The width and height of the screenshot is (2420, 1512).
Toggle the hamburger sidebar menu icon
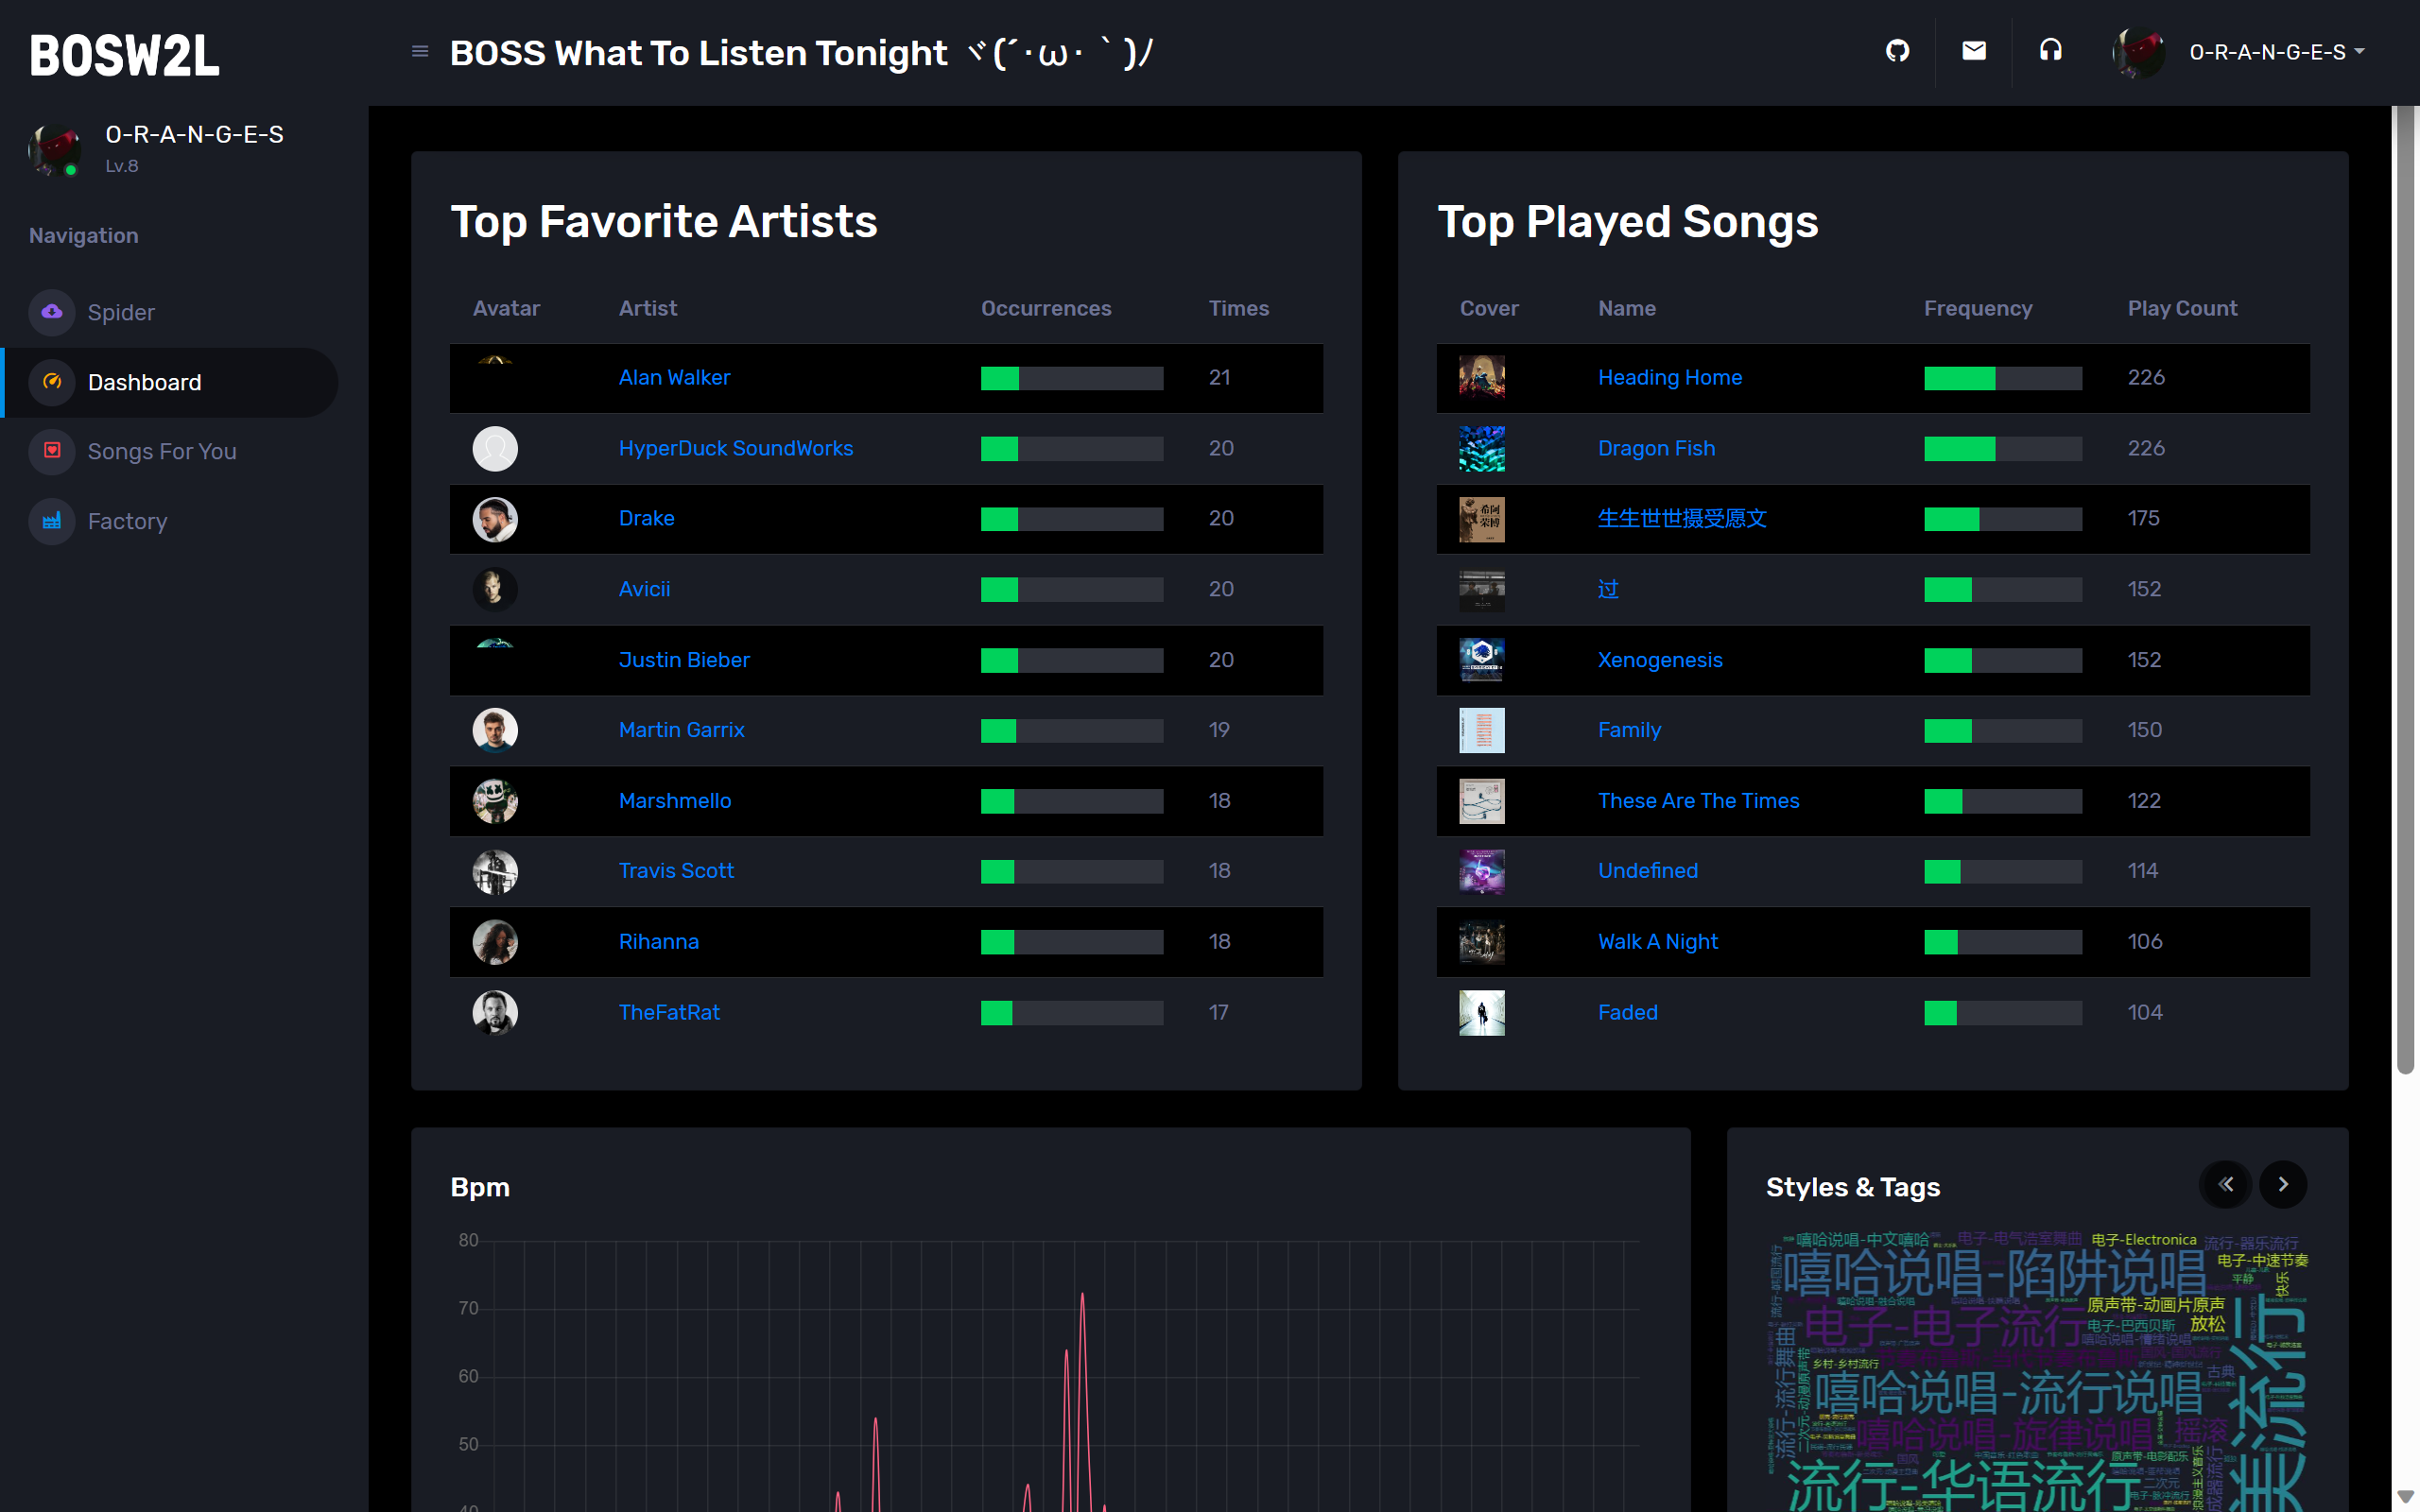coord(420,51)
